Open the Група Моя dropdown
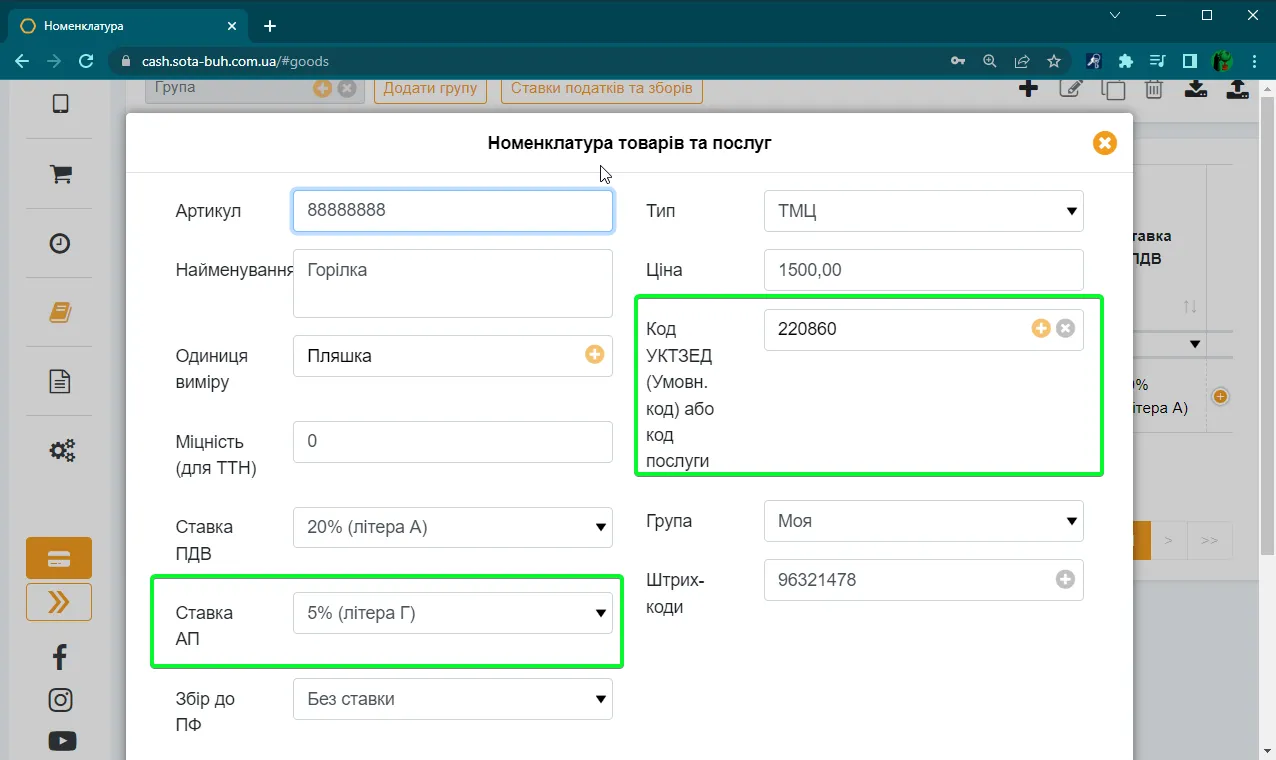Image resolution: width=1276 pixels, height=760 pixels. (x=924, y=521)
